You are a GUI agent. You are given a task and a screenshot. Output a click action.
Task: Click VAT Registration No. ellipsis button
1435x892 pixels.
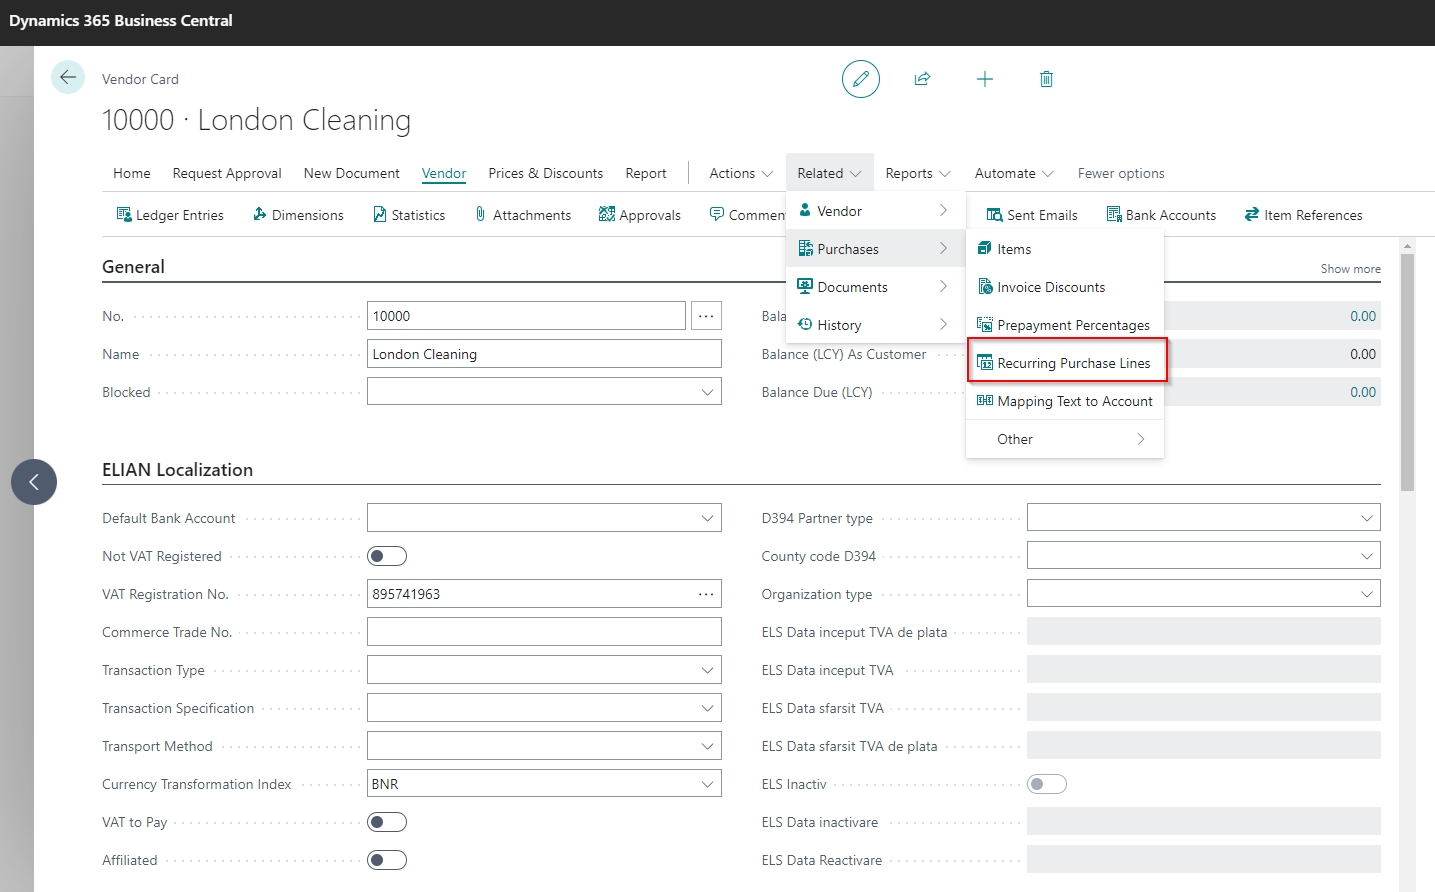point(706,594)
